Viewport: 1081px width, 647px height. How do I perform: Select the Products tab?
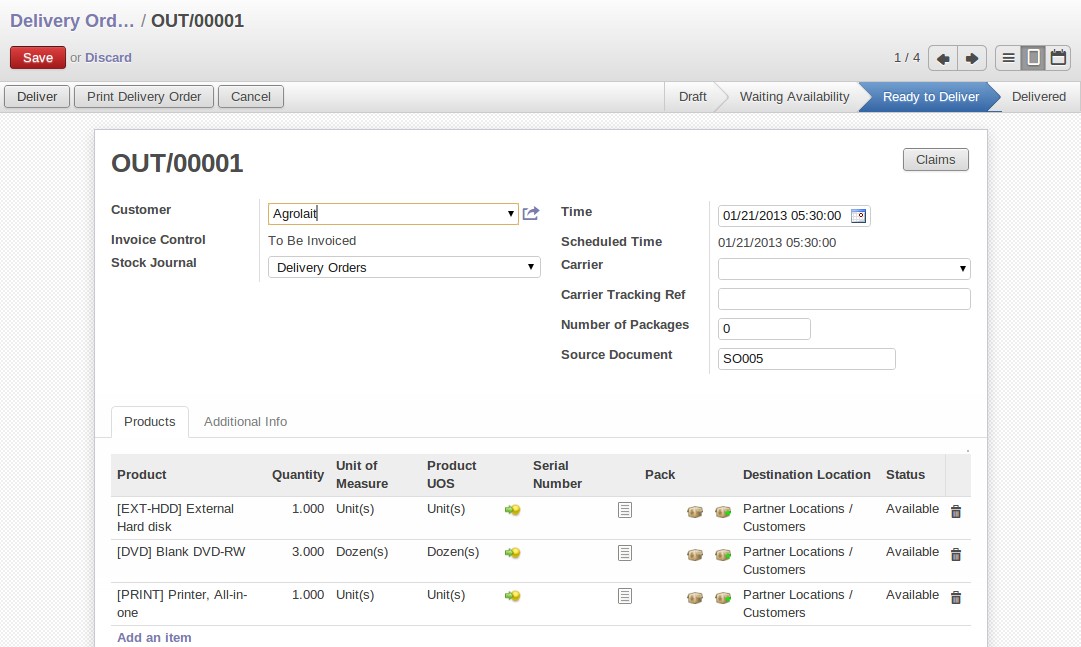150,422
